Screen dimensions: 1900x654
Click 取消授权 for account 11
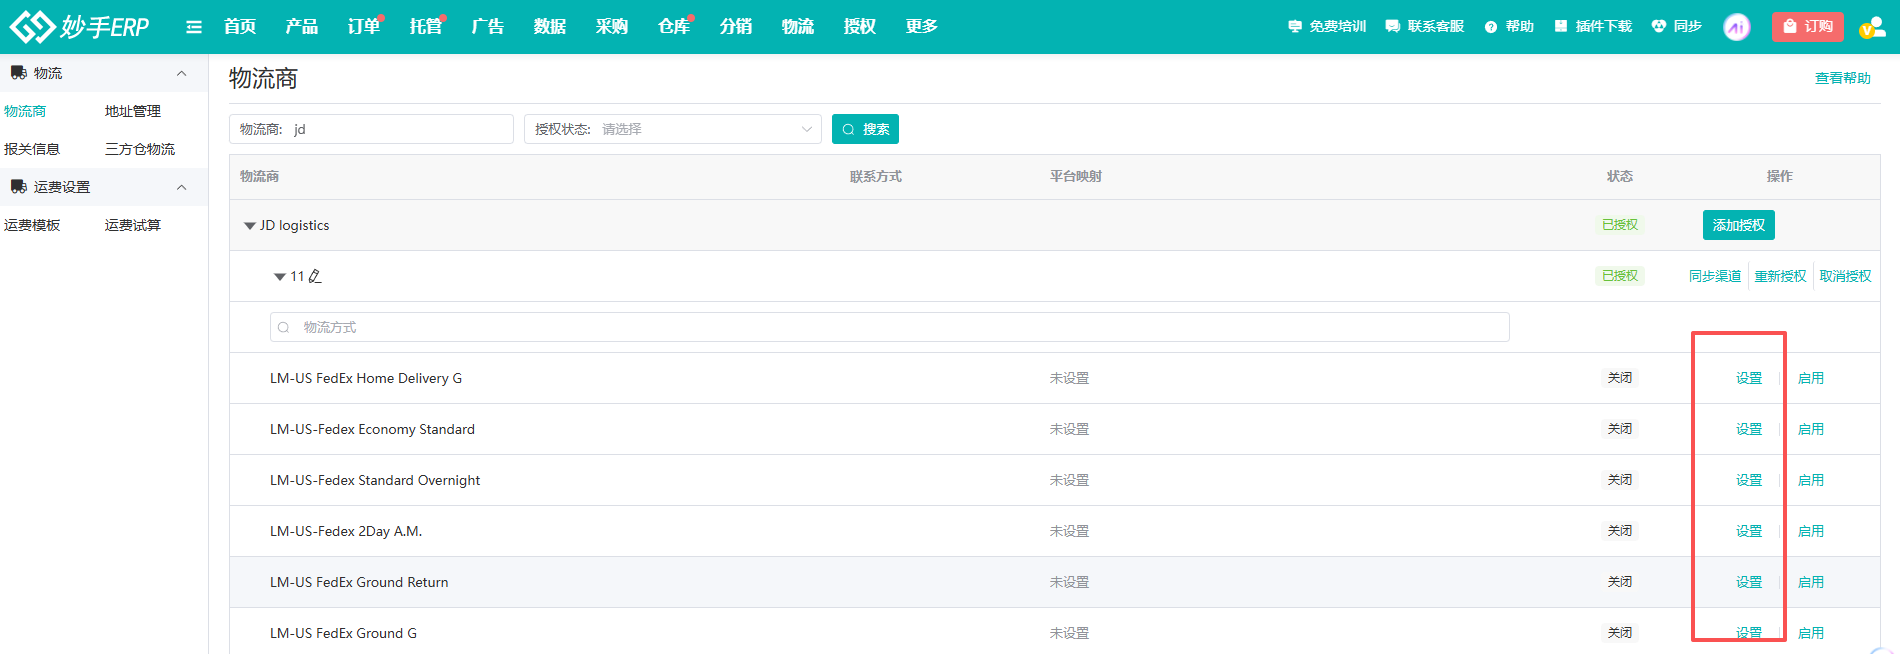point(1845,276)
